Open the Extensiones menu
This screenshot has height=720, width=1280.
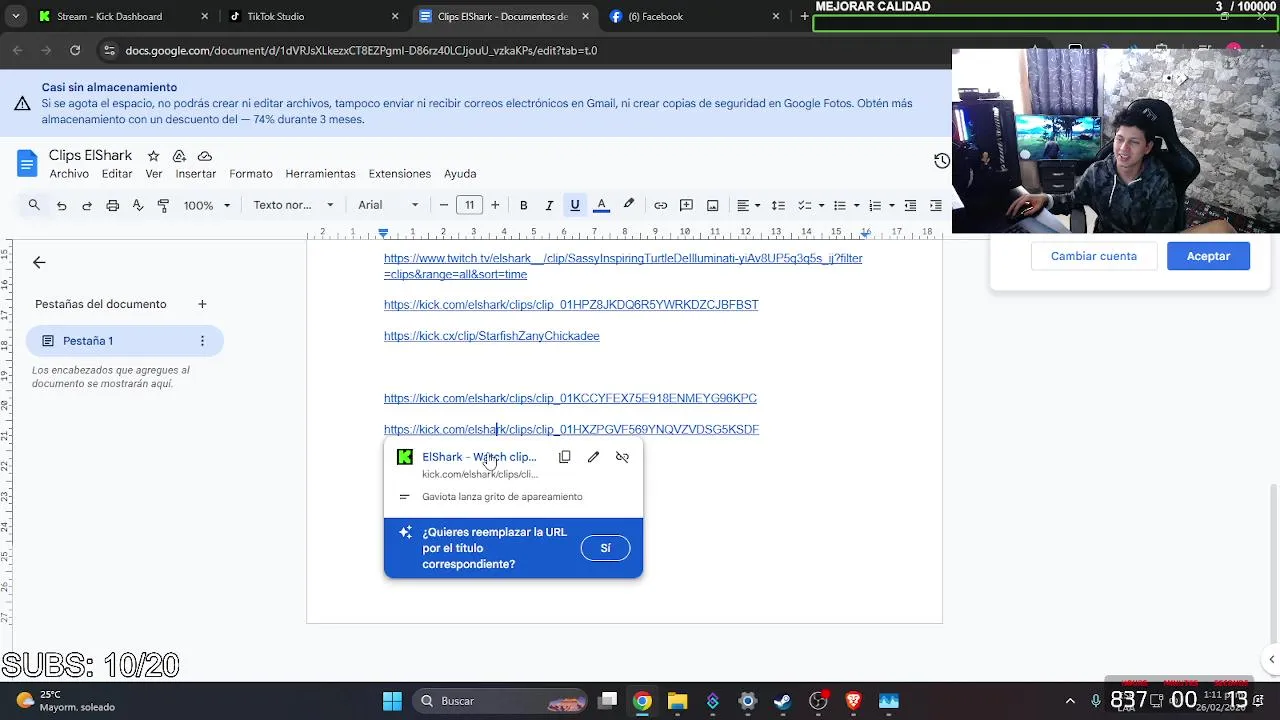(x=400, y=174)
